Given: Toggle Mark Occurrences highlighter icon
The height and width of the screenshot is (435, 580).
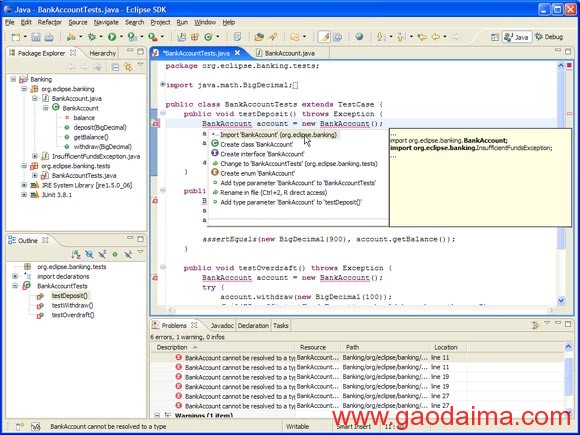Looking at the screenshot, I should point(324,37).
